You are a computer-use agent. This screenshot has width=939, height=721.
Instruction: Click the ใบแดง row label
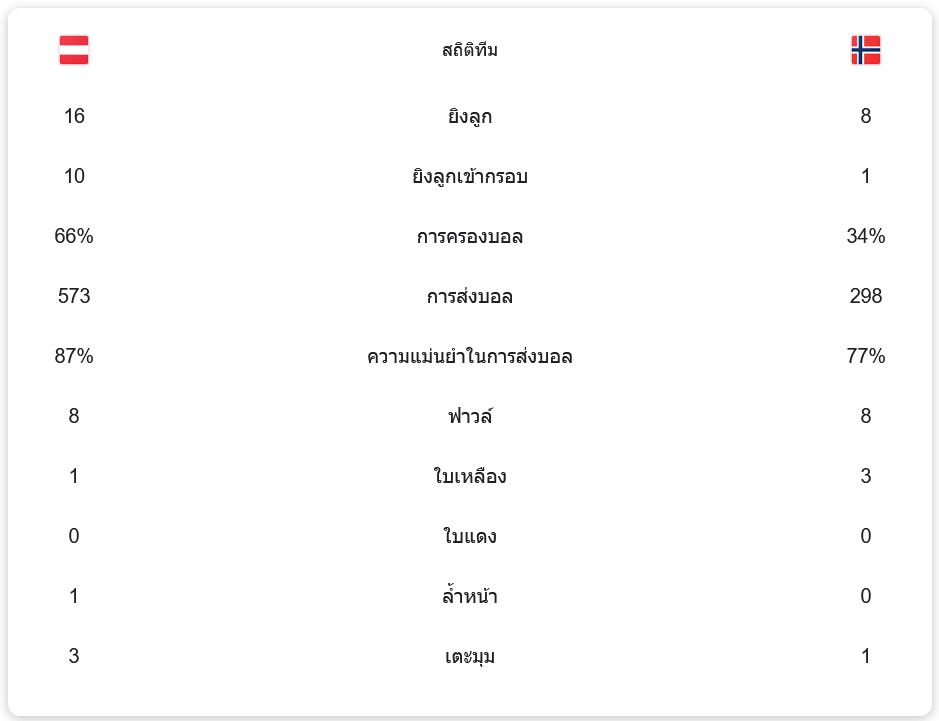click(470, 537)
